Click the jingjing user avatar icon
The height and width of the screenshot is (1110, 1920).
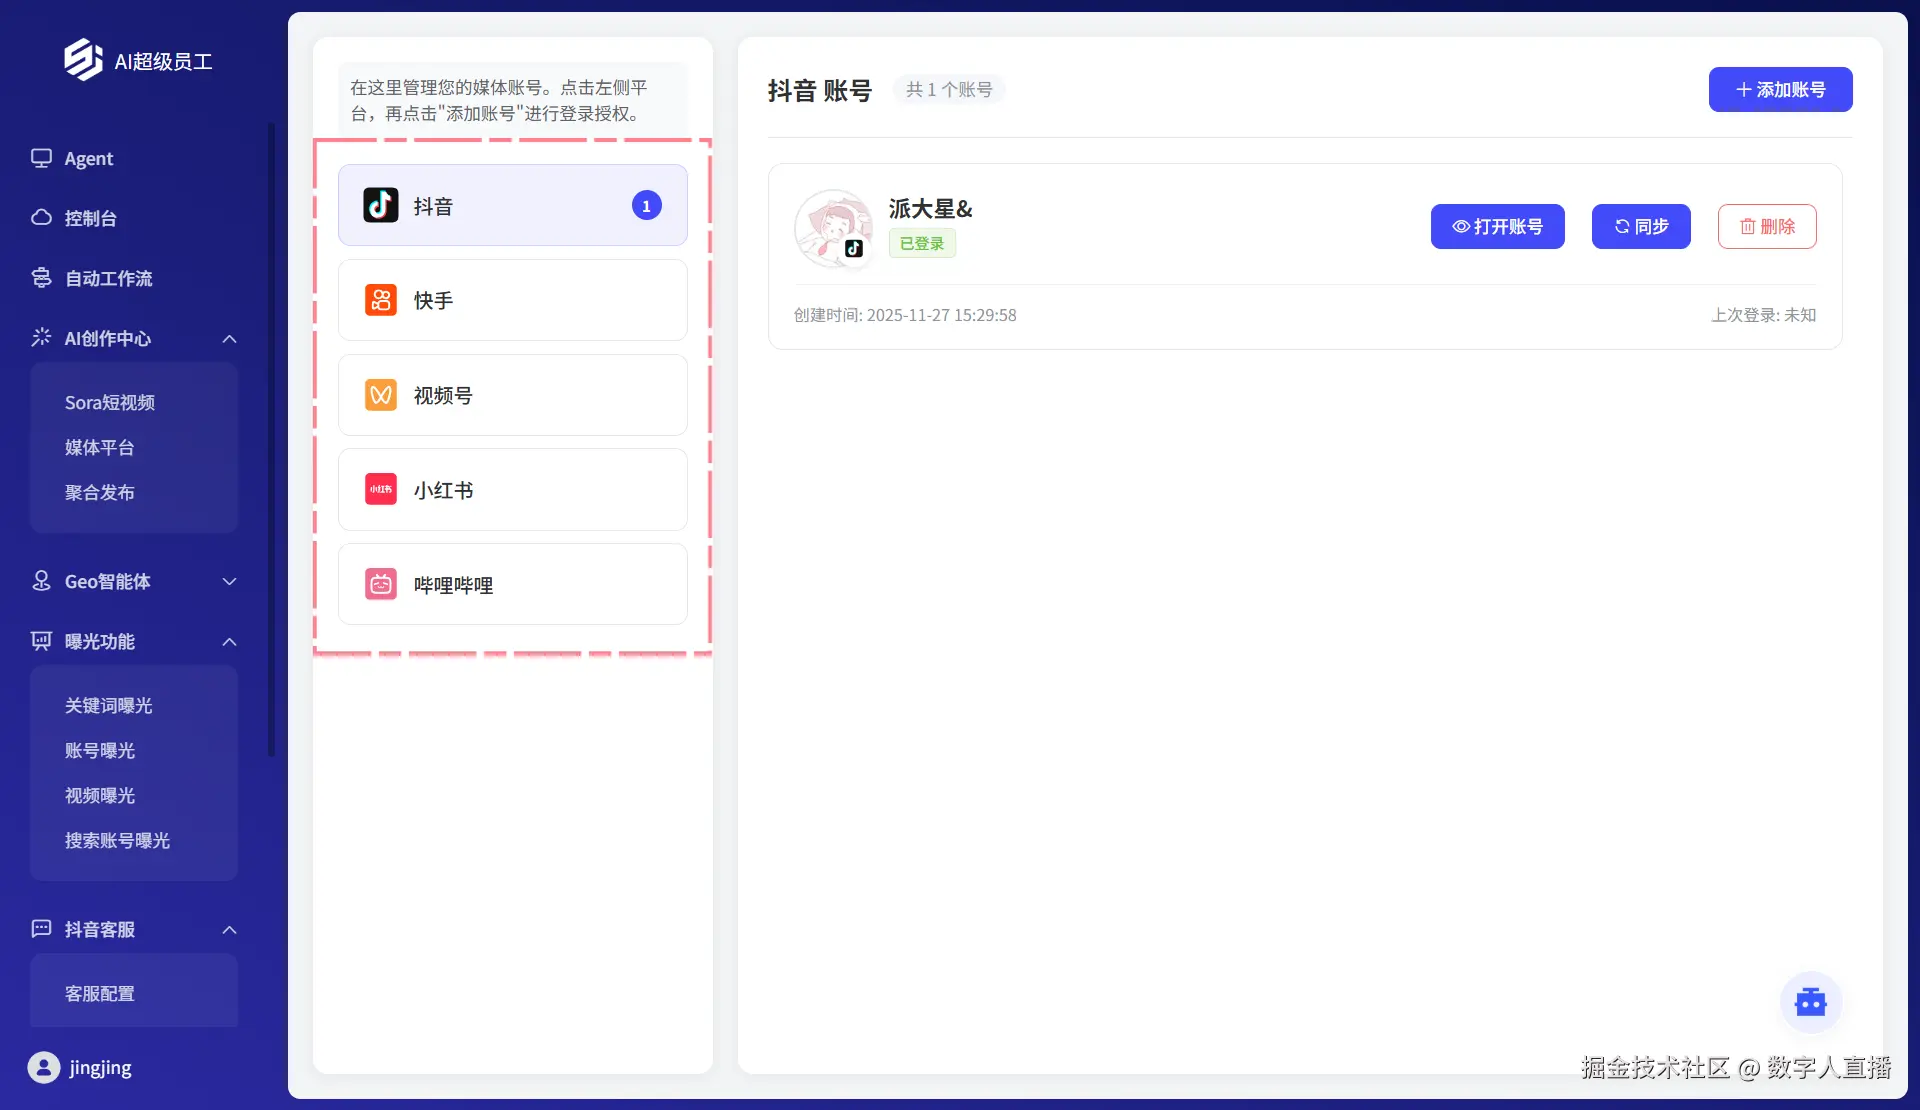click(x=43, y=1067)
